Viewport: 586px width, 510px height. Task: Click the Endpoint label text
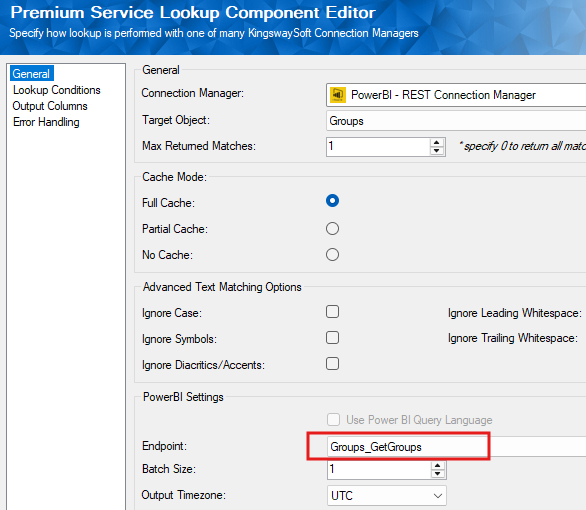[164, 446]
